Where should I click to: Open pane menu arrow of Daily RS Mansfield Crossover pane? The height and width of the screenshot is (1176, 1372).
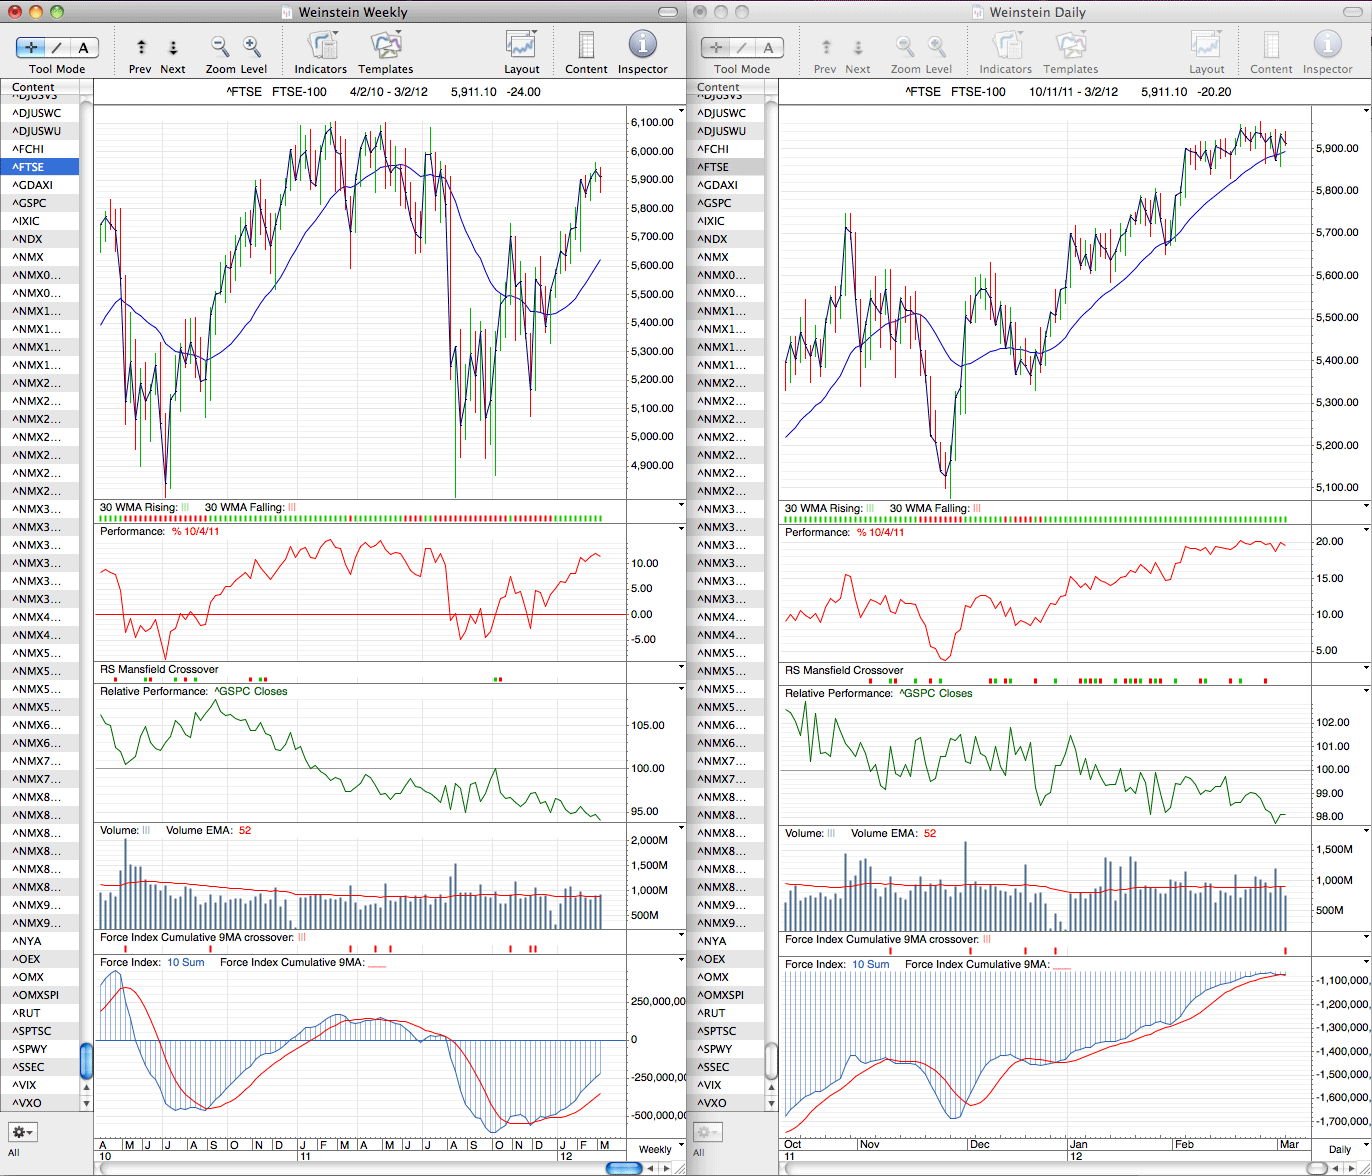(1365, 669)
